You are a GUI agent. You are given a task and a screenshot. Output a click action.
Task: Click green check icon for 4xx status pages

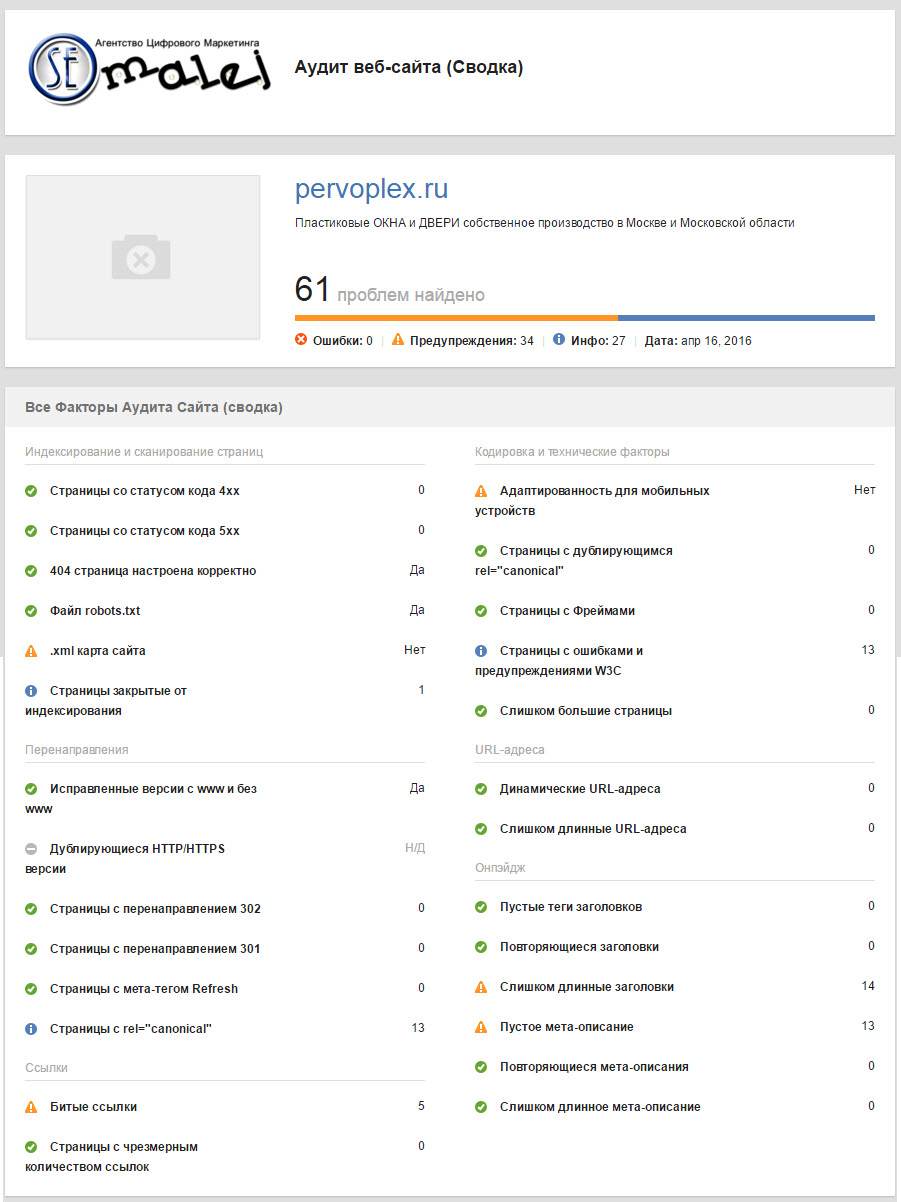tap(31, 491)
